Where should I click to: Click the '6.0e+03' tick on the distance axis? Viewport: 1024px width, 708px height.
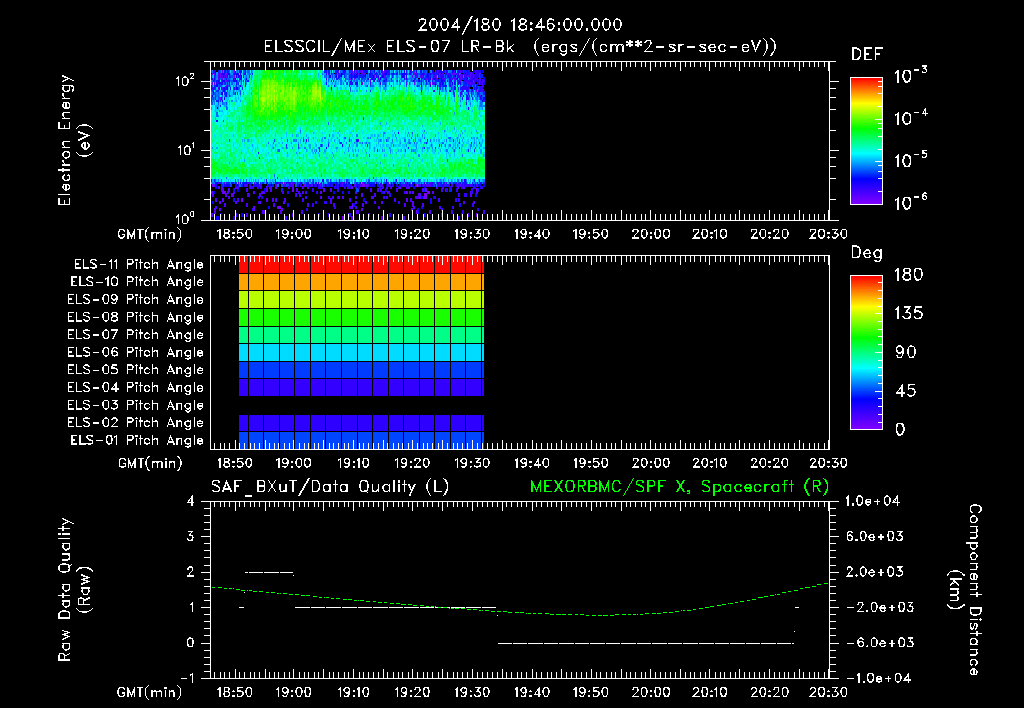point(874,536)
